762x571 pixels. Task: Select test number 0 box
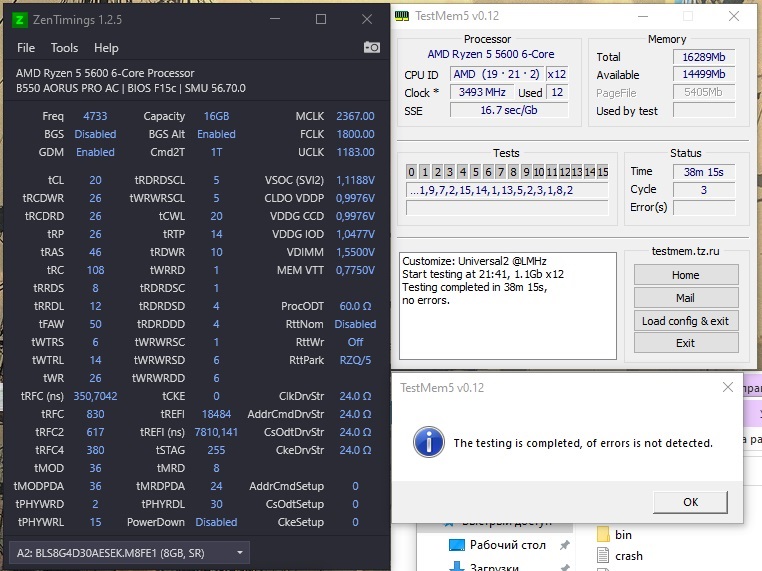click(412, 172)
